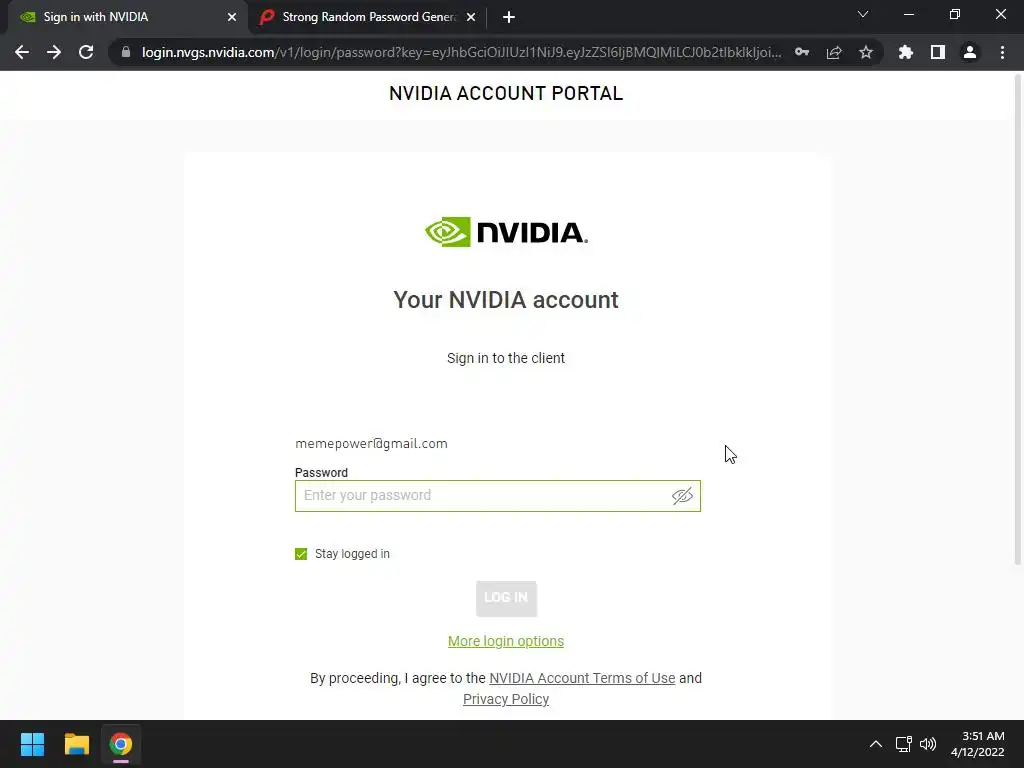1024x768 pixels.
Task: Click the Chrome taskbar icon
Action: tap(121, 744)
